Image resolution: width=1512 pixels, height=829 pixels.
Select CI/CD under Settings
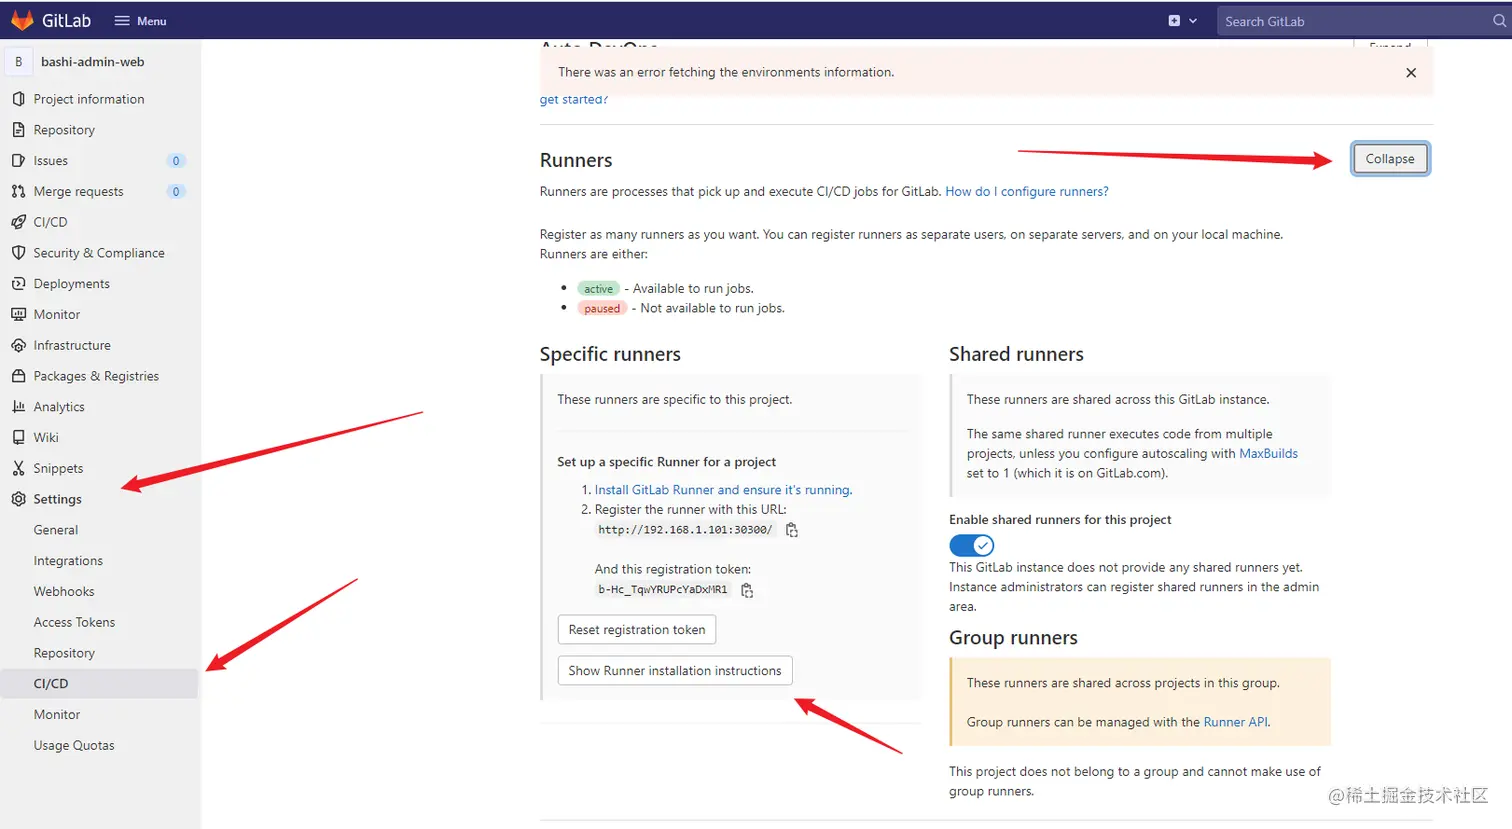(100, 684)
